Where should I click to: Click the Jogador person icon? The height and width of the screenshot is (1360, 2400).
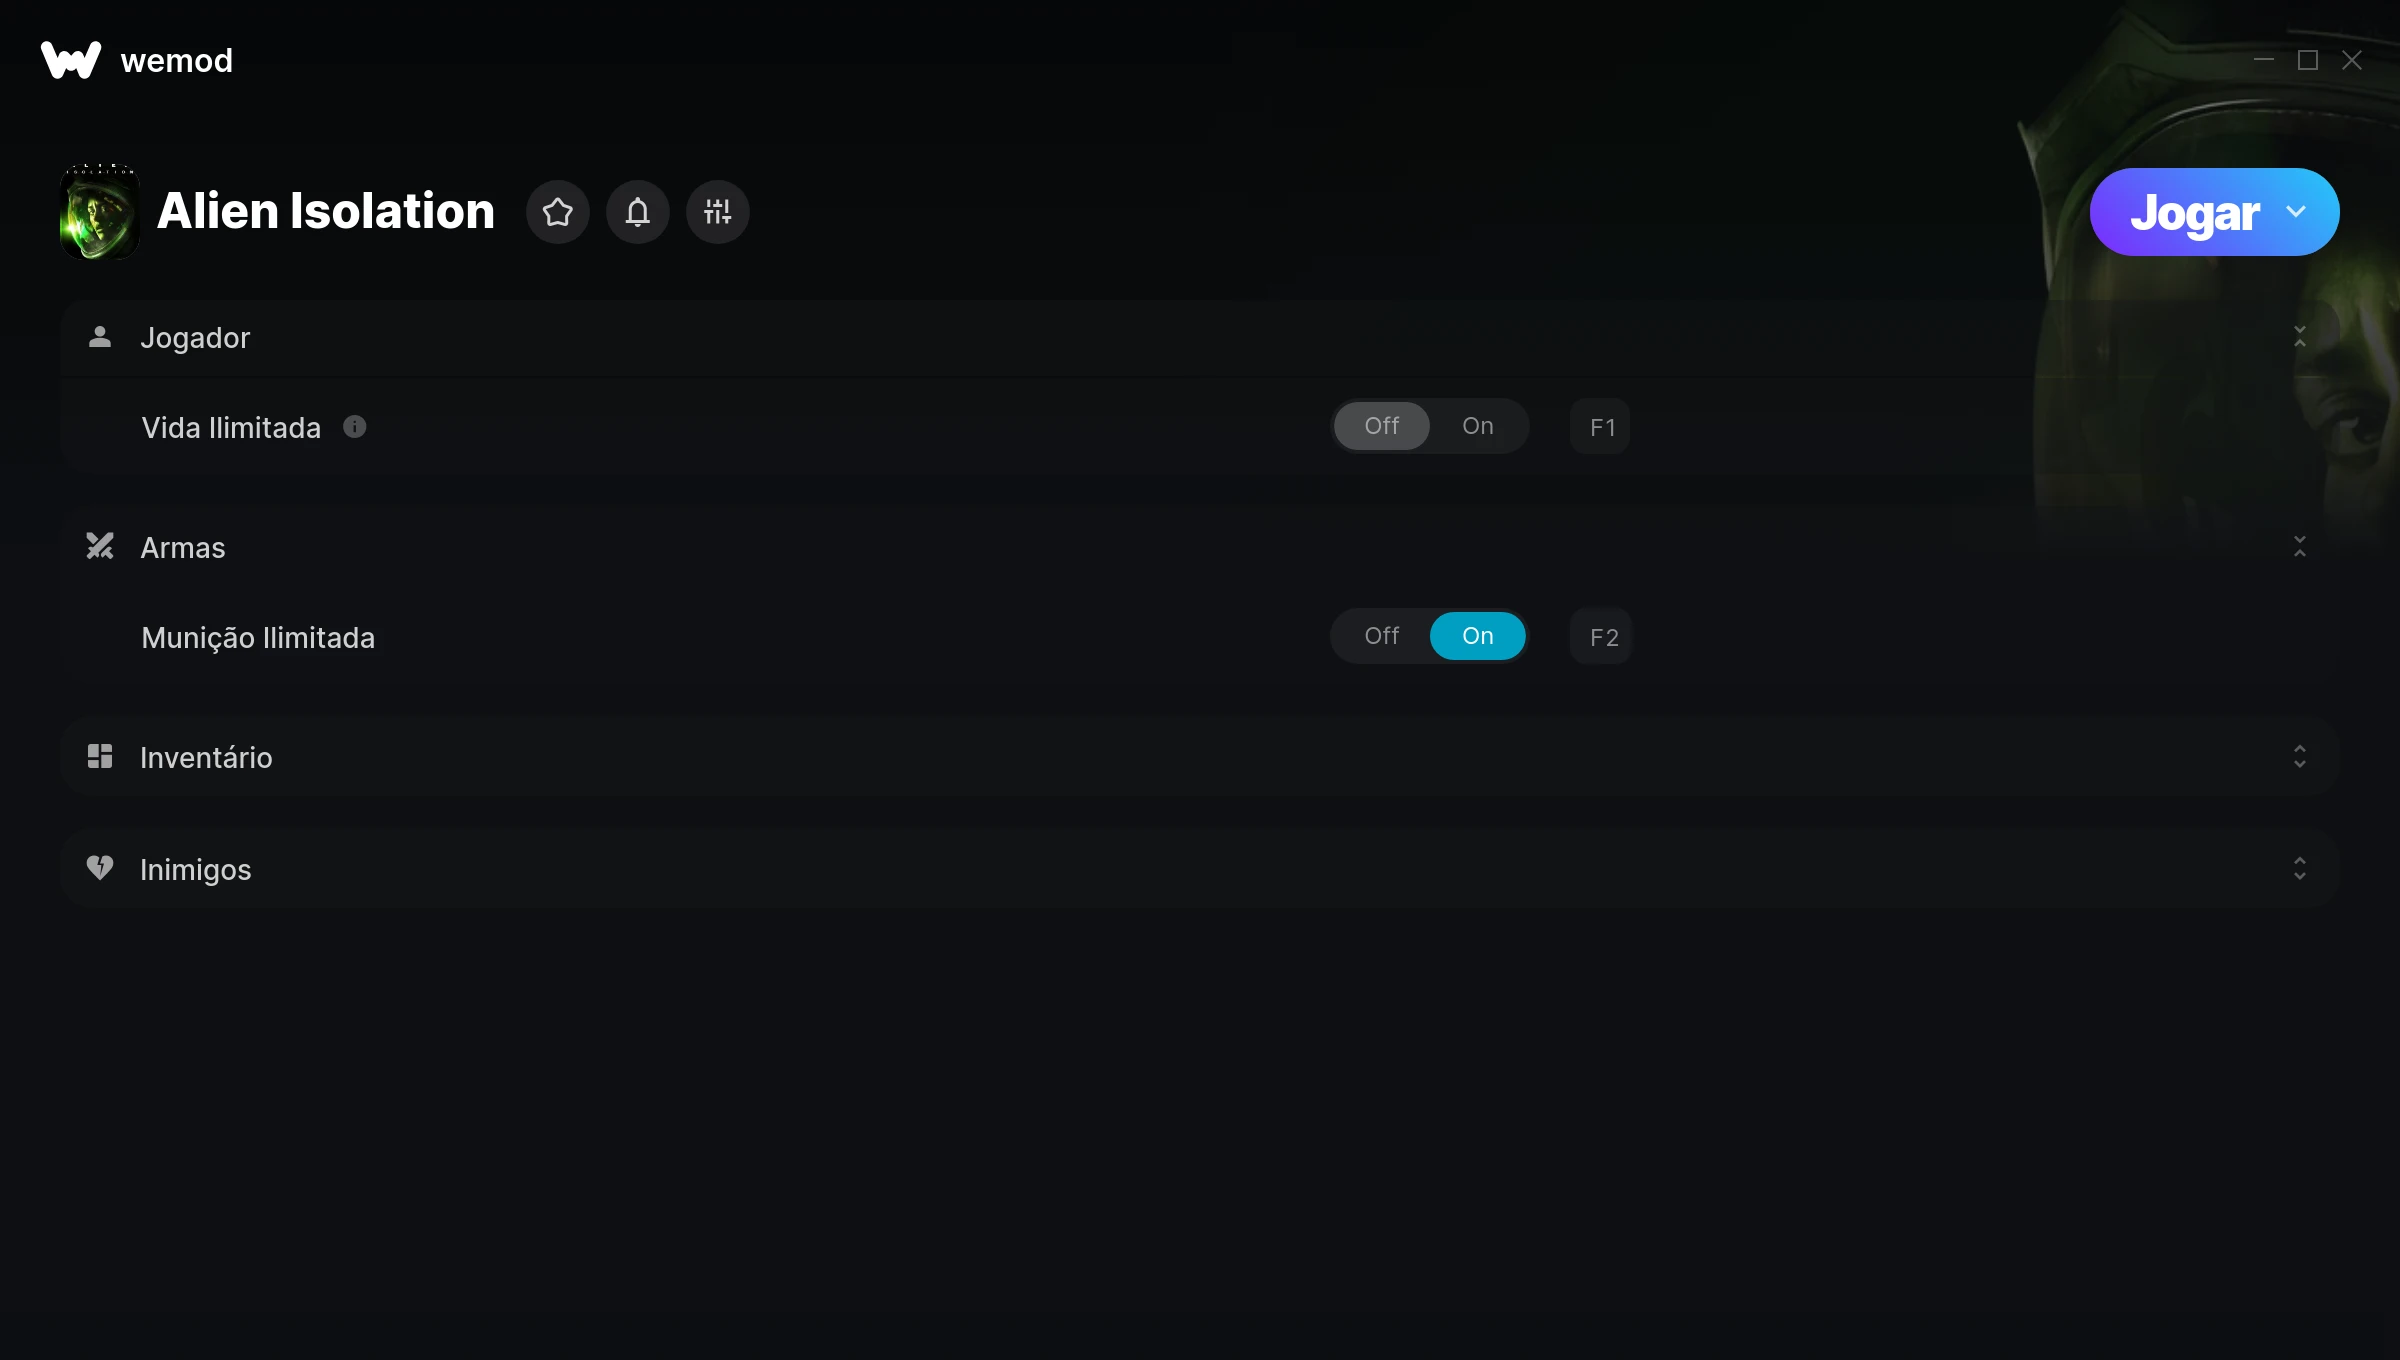point(100,337)
